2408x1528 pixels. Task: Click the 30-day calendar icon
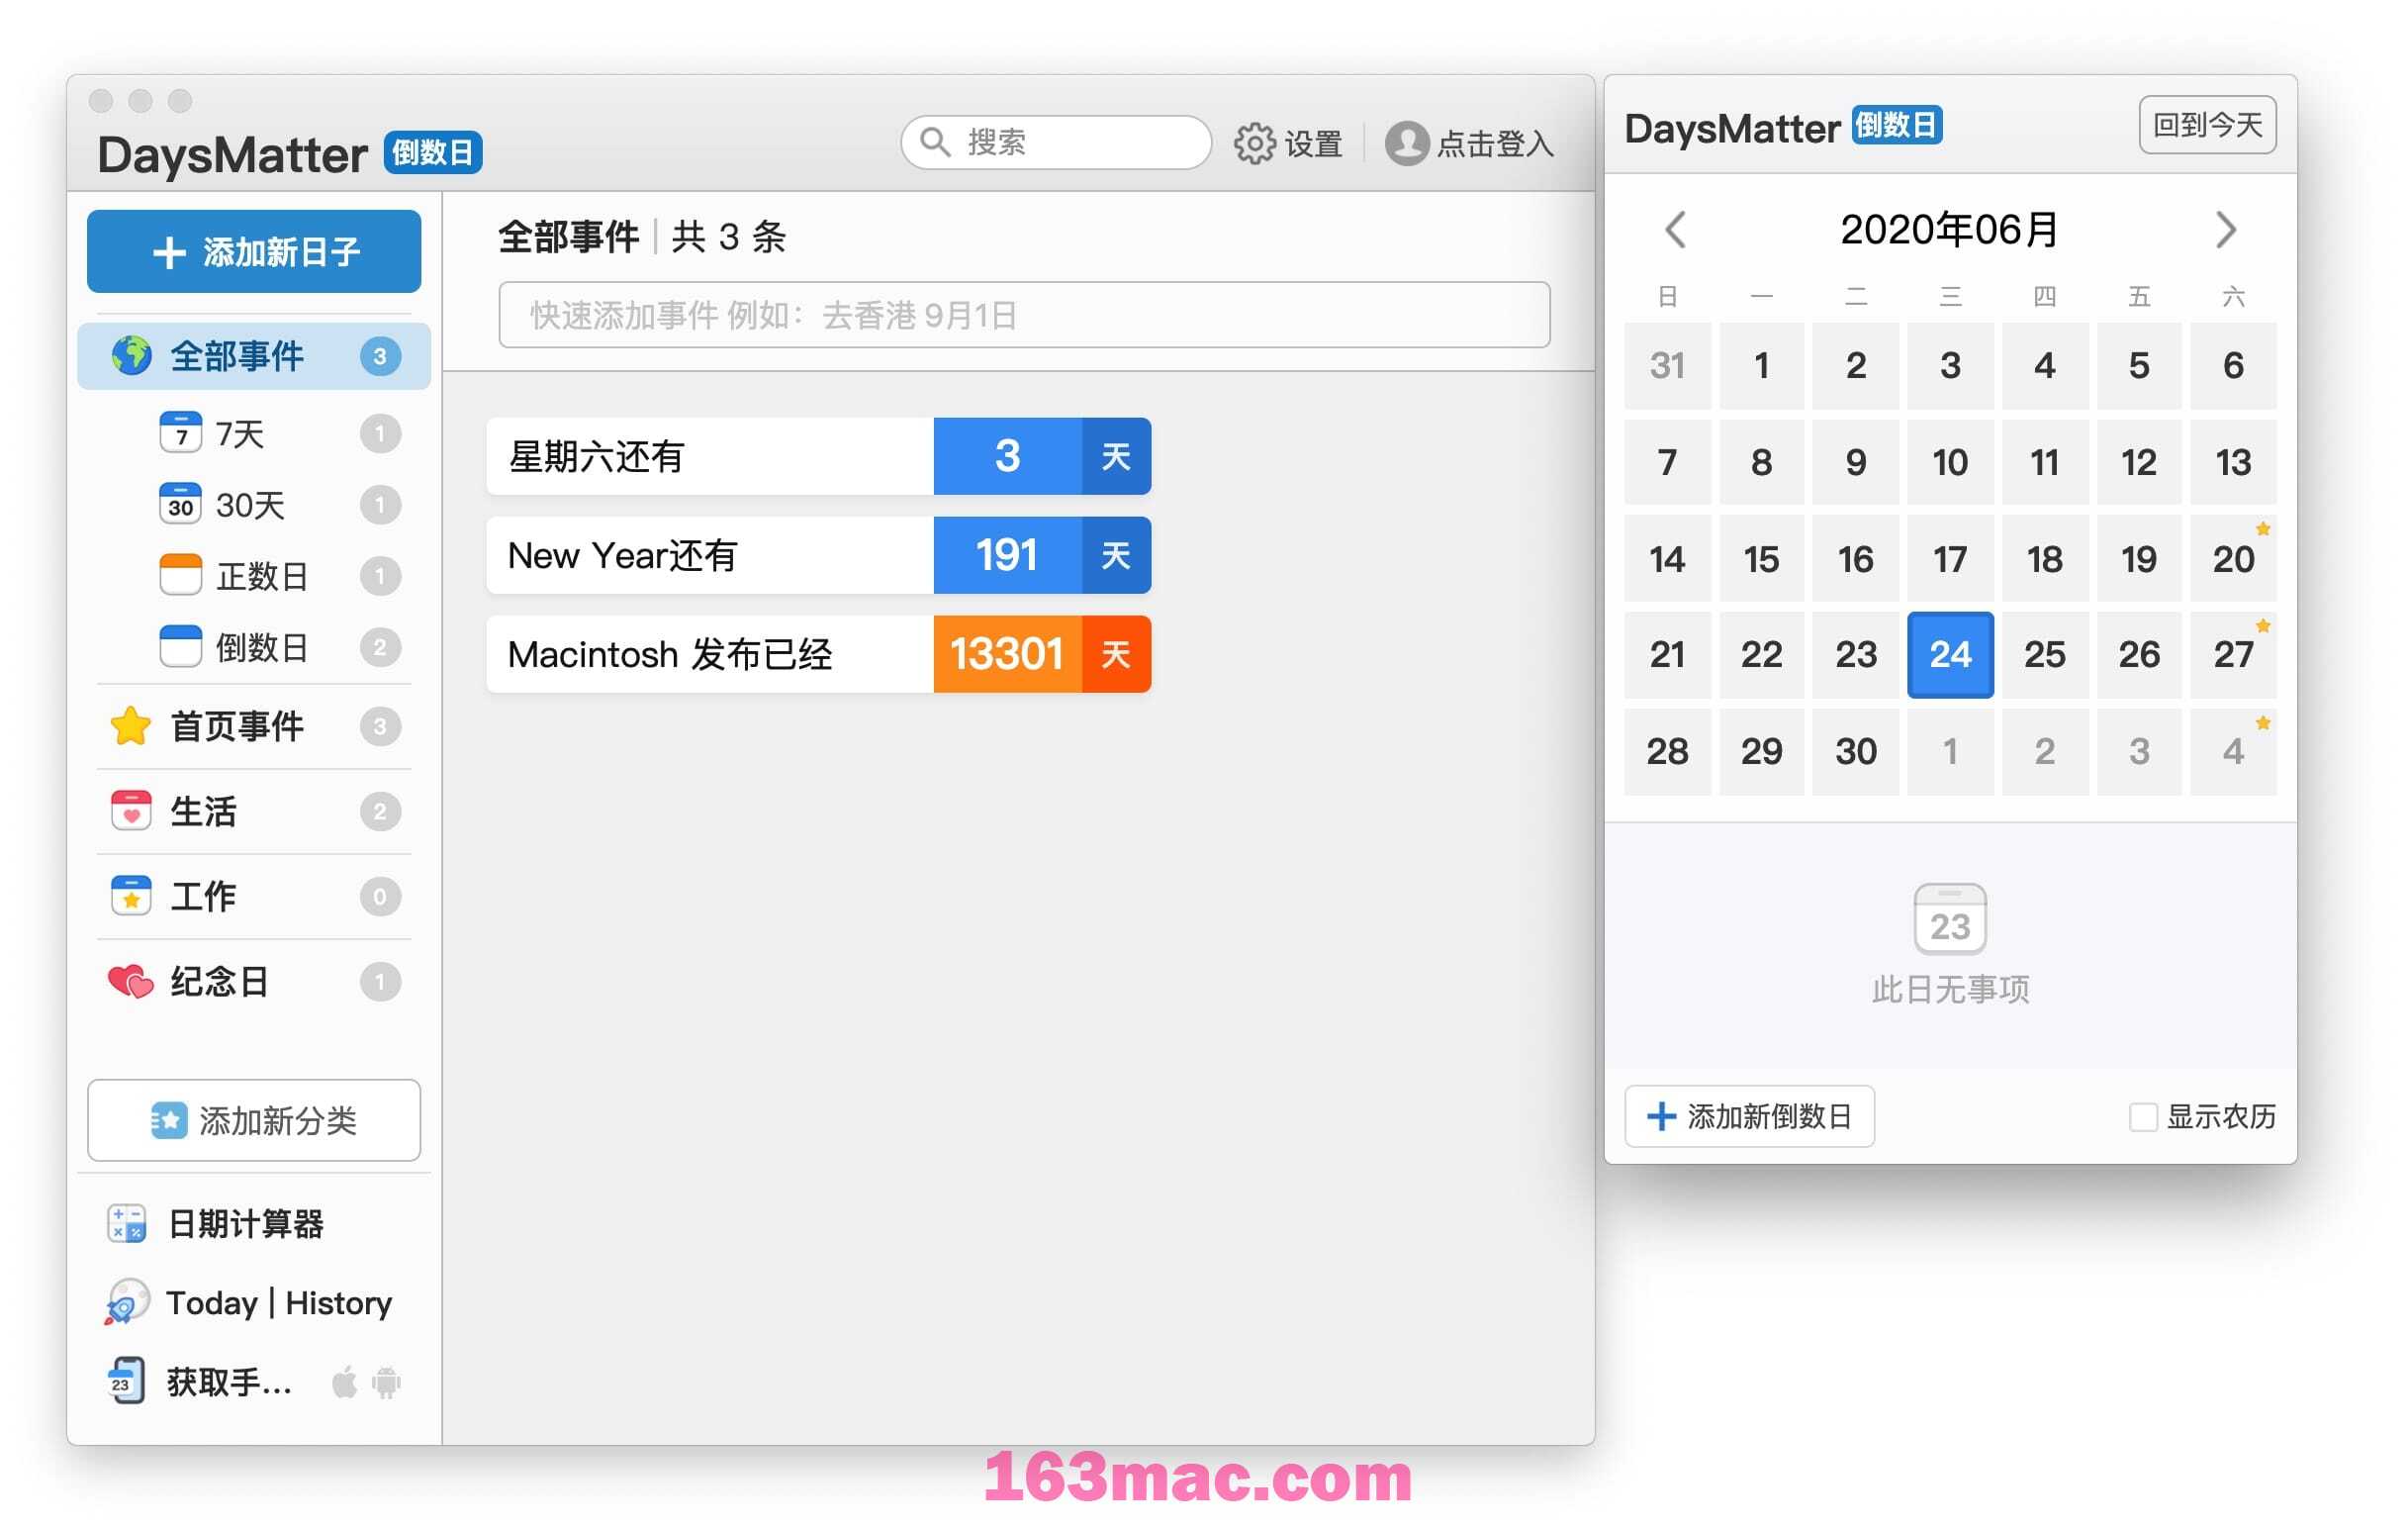(x=180, y=504)
